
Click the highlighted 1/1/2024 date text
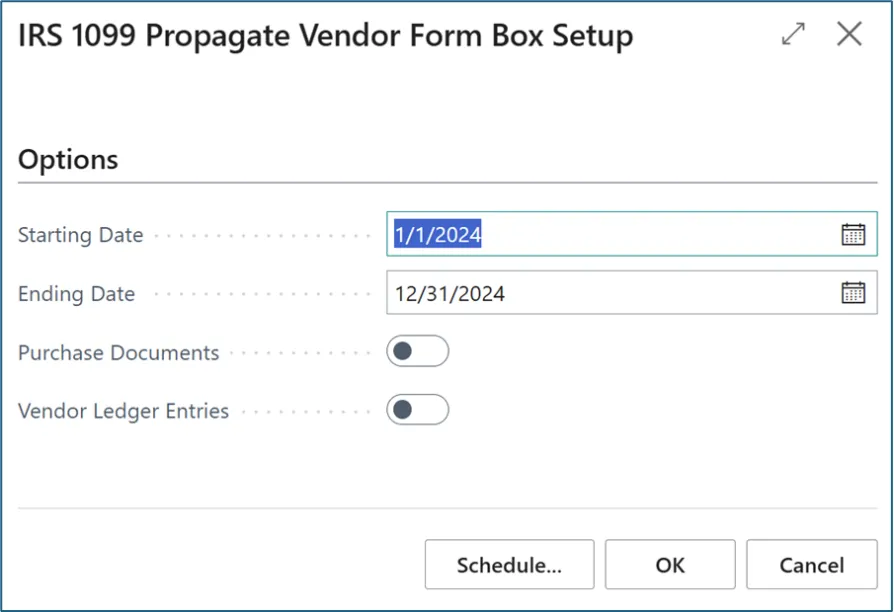click(438, 235)
